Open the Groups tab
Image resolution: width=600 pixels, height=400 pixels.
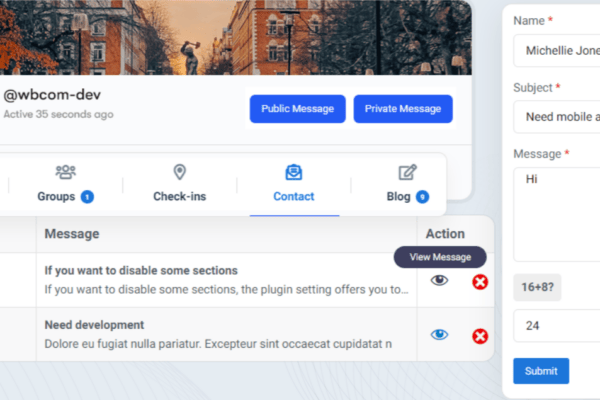(x=56, y=196)
